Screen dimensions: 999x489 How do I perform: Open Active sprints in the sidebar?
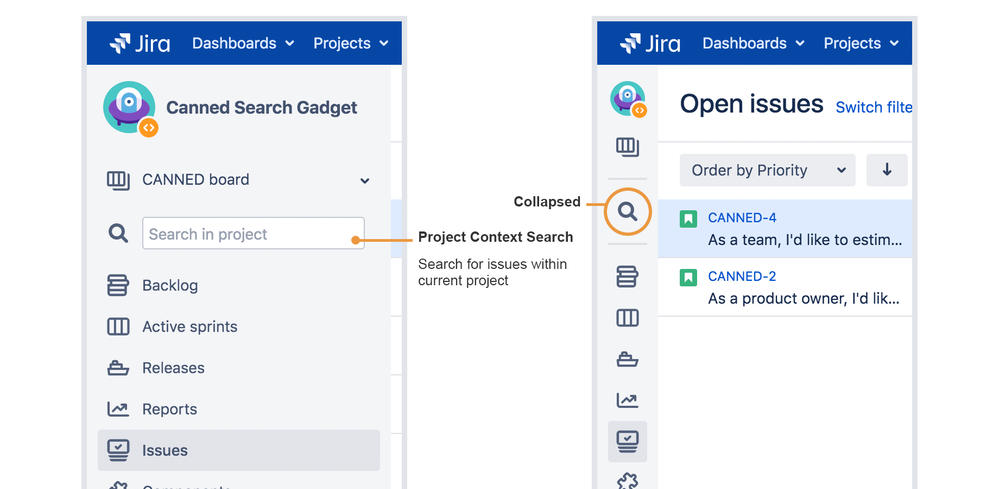point(190,327)
